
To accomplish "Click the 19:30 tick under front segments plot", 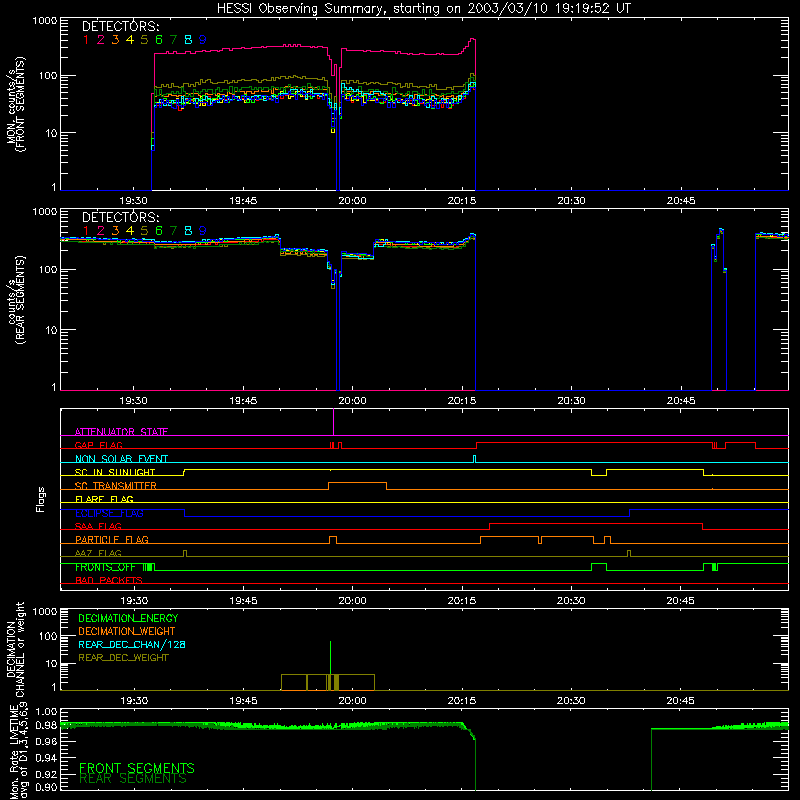I will pyautogui.click(x=134, y=201).
